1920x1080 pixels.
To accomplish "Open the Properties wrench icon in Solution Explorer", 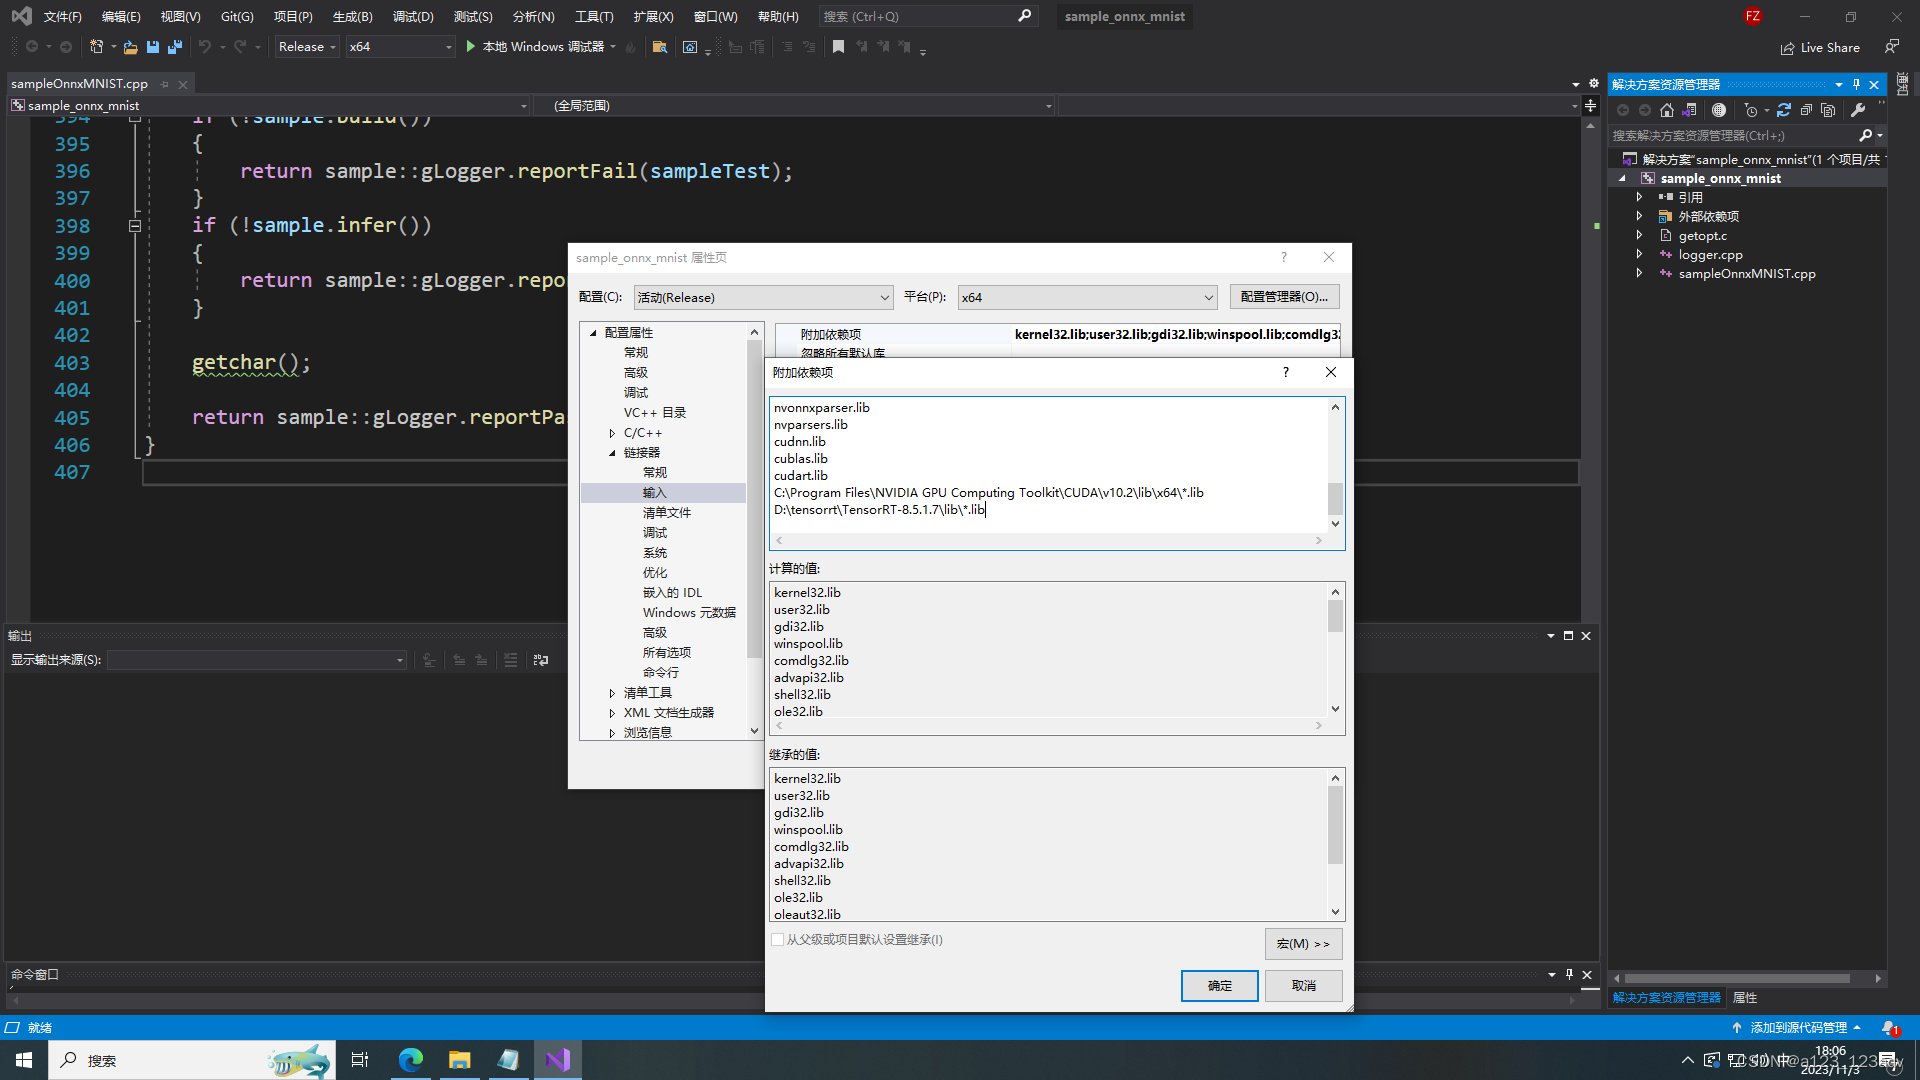I will pyautogui.click(x=1859, y=110).
